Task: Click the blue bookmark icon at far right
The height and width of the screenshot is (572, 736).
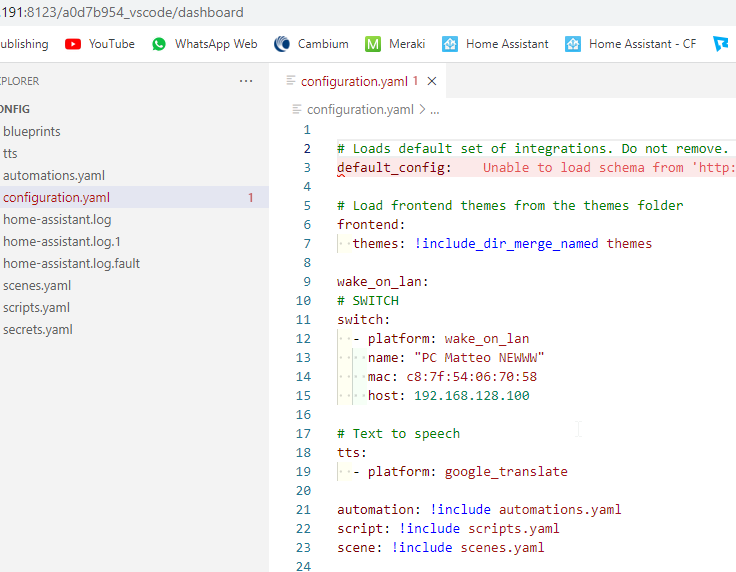Action: pos(720,44)
